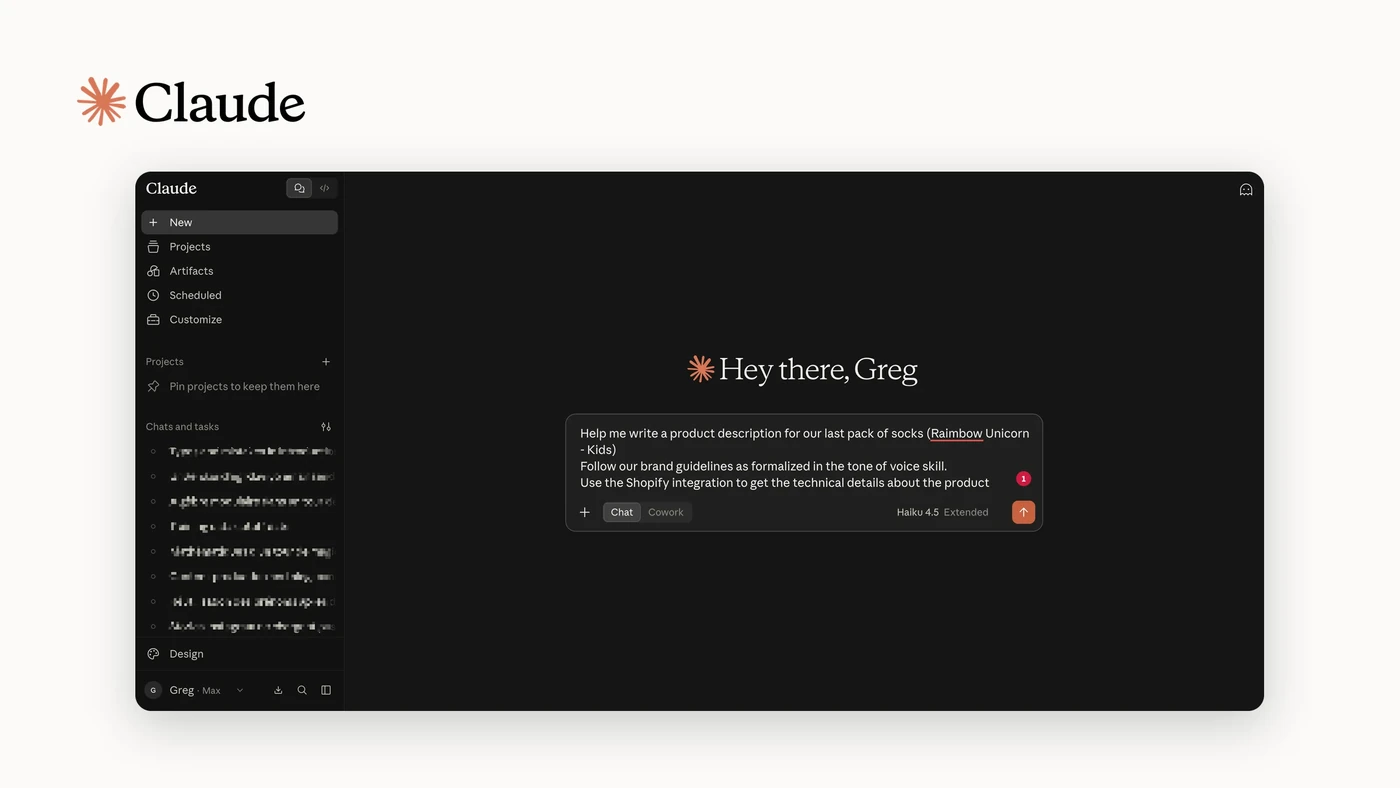The width and height of the screenshot is (1400, 788).
Task: Click the Claude wordmark in the sidebar header
Action: (x=171, y=188)
